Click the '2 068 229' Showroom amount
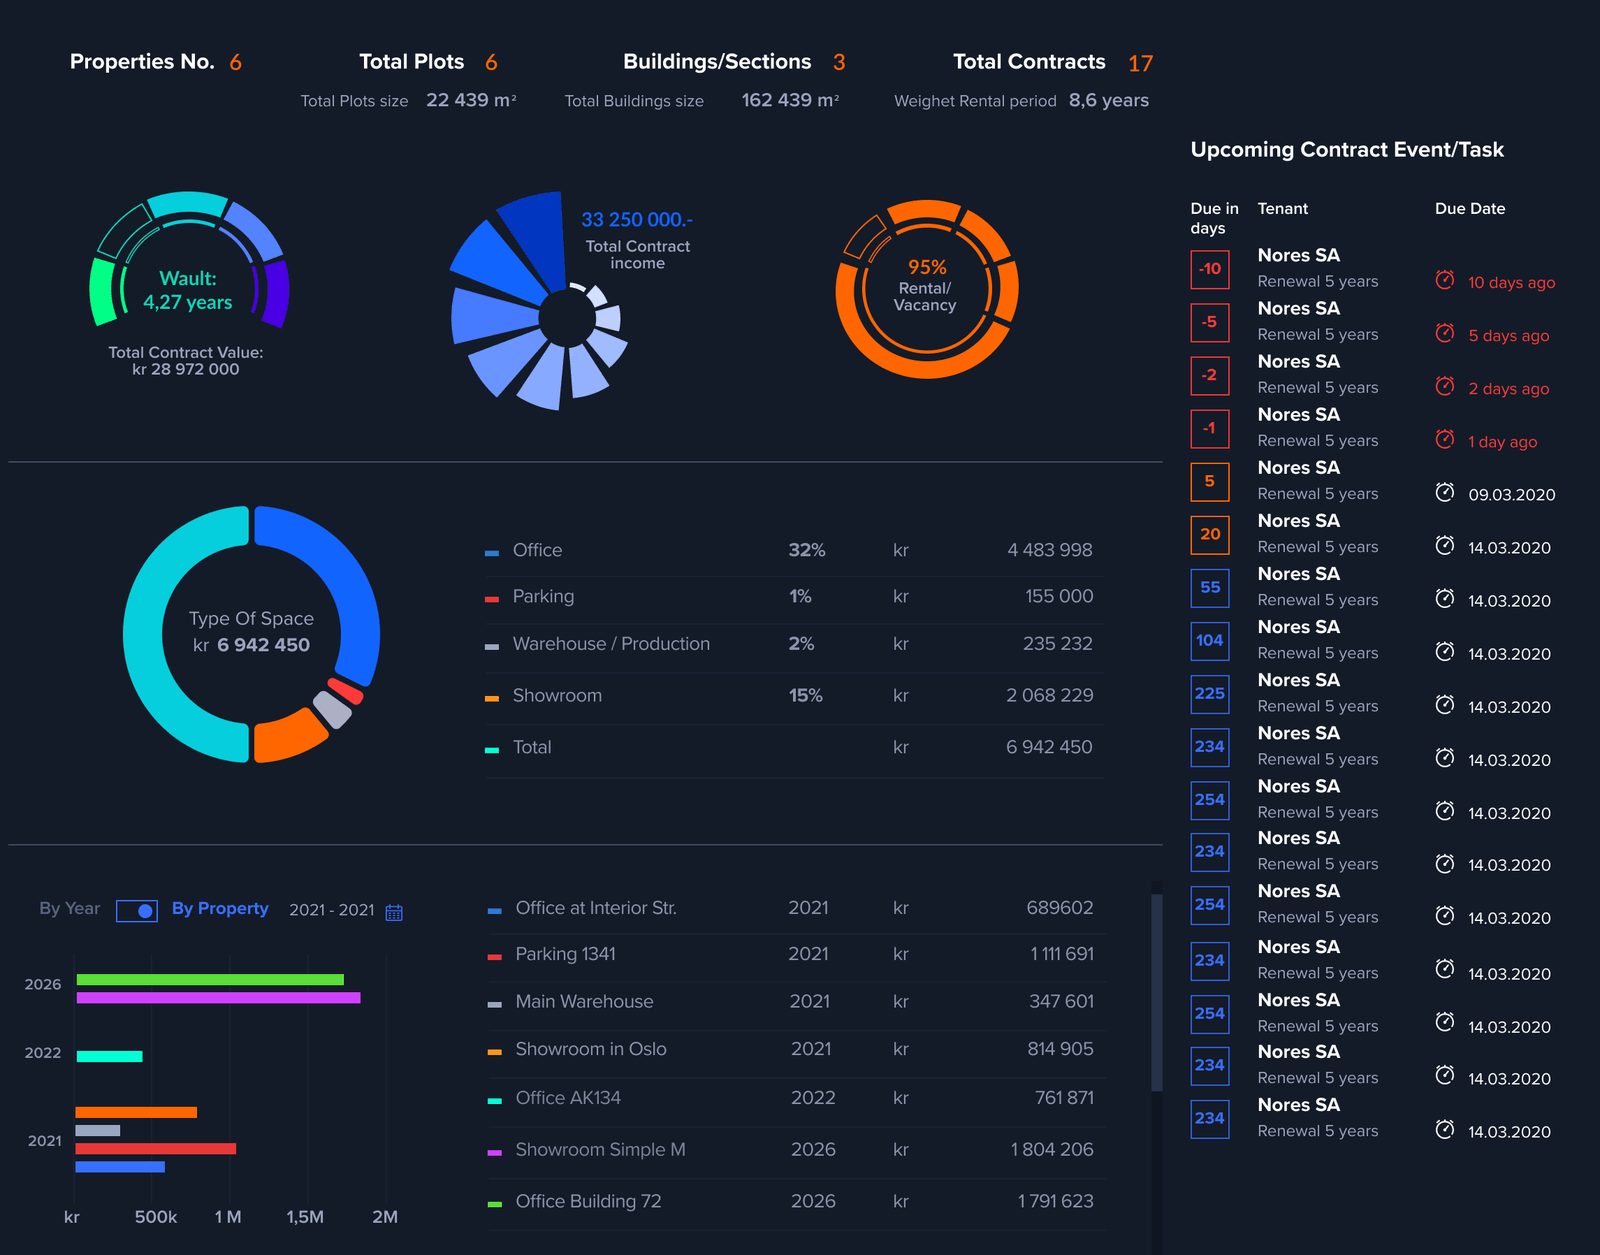The height and width of the screenshot is (1255, 1600). pyautogui.click(x=1050, y=695)
